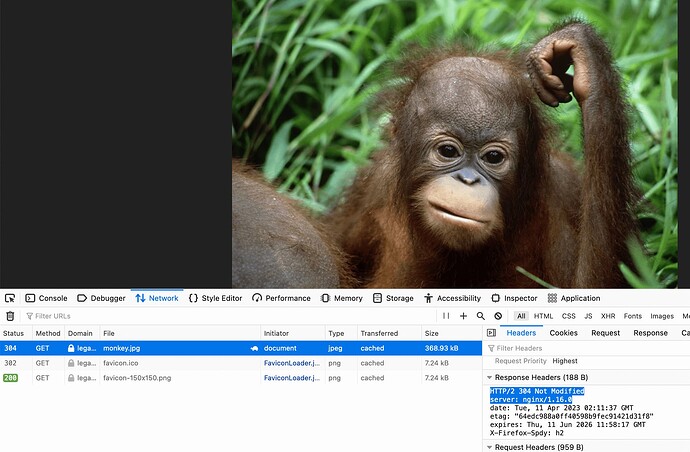Open the Style Editor tab
This screenshot has width=690, height=452.
tap(216, 298)
